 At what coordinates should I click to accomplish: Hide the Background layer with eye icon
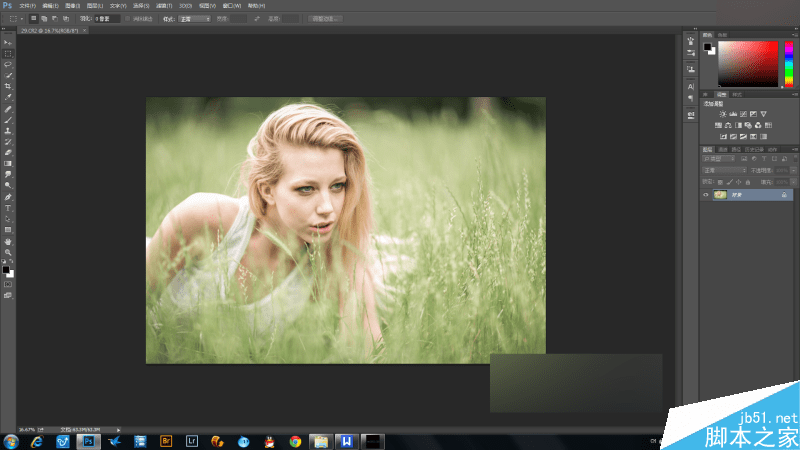(706, 195)
